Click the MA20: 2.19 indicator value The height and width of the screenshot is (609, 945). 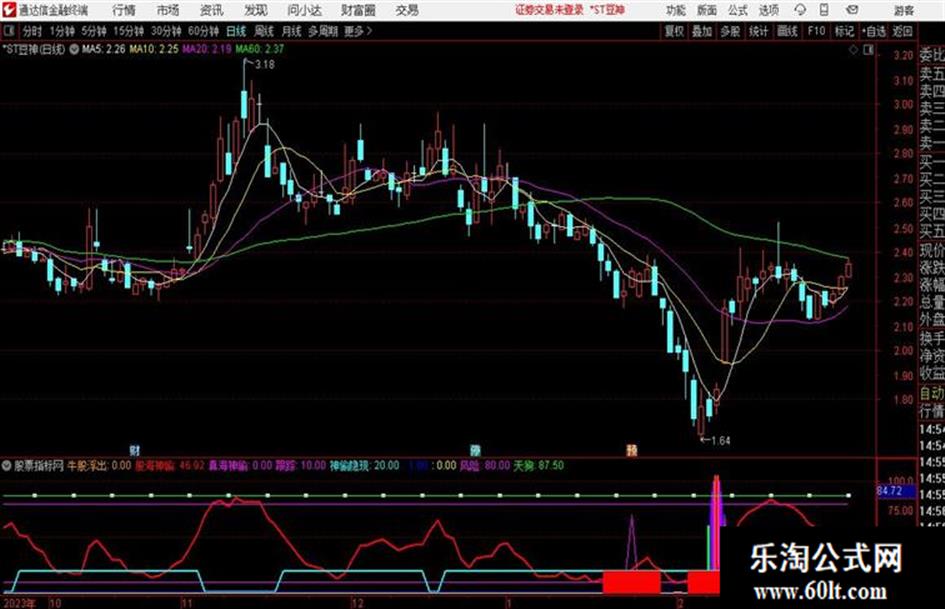[x=207, y=49]
